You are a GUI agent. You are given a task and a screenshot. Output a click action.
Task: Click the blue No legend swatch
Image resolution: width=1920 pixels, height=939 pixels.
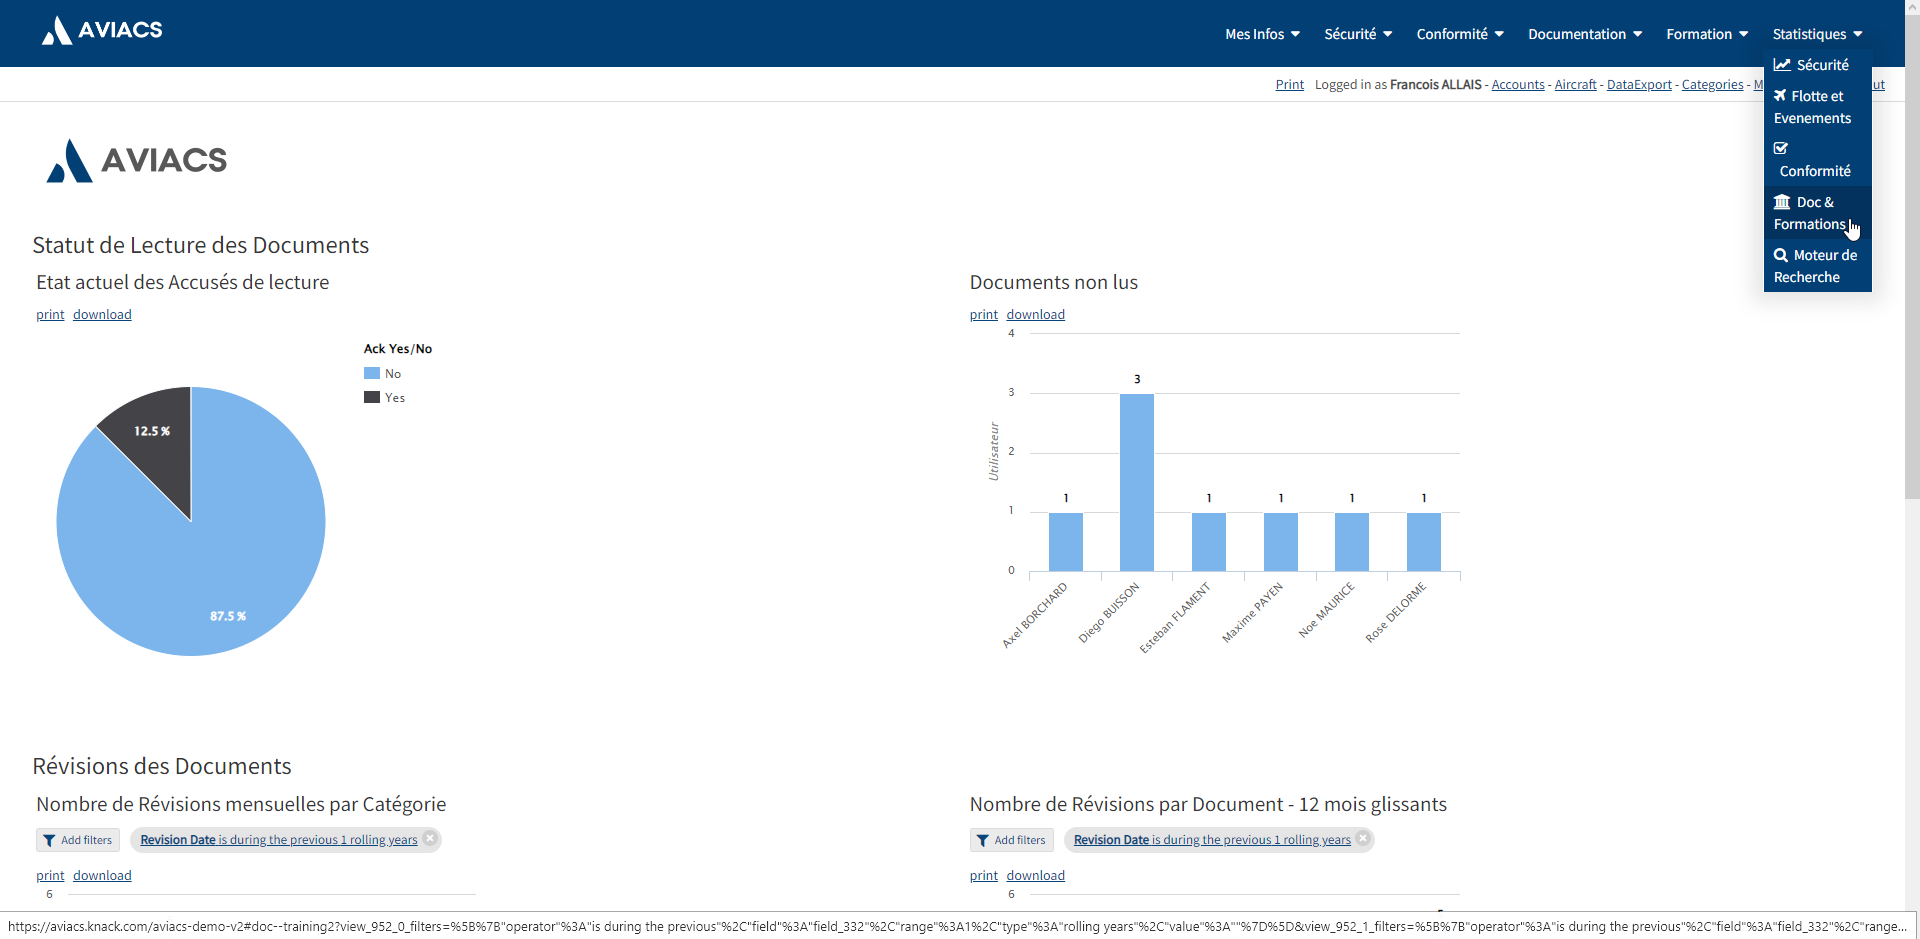coord(372,373)
